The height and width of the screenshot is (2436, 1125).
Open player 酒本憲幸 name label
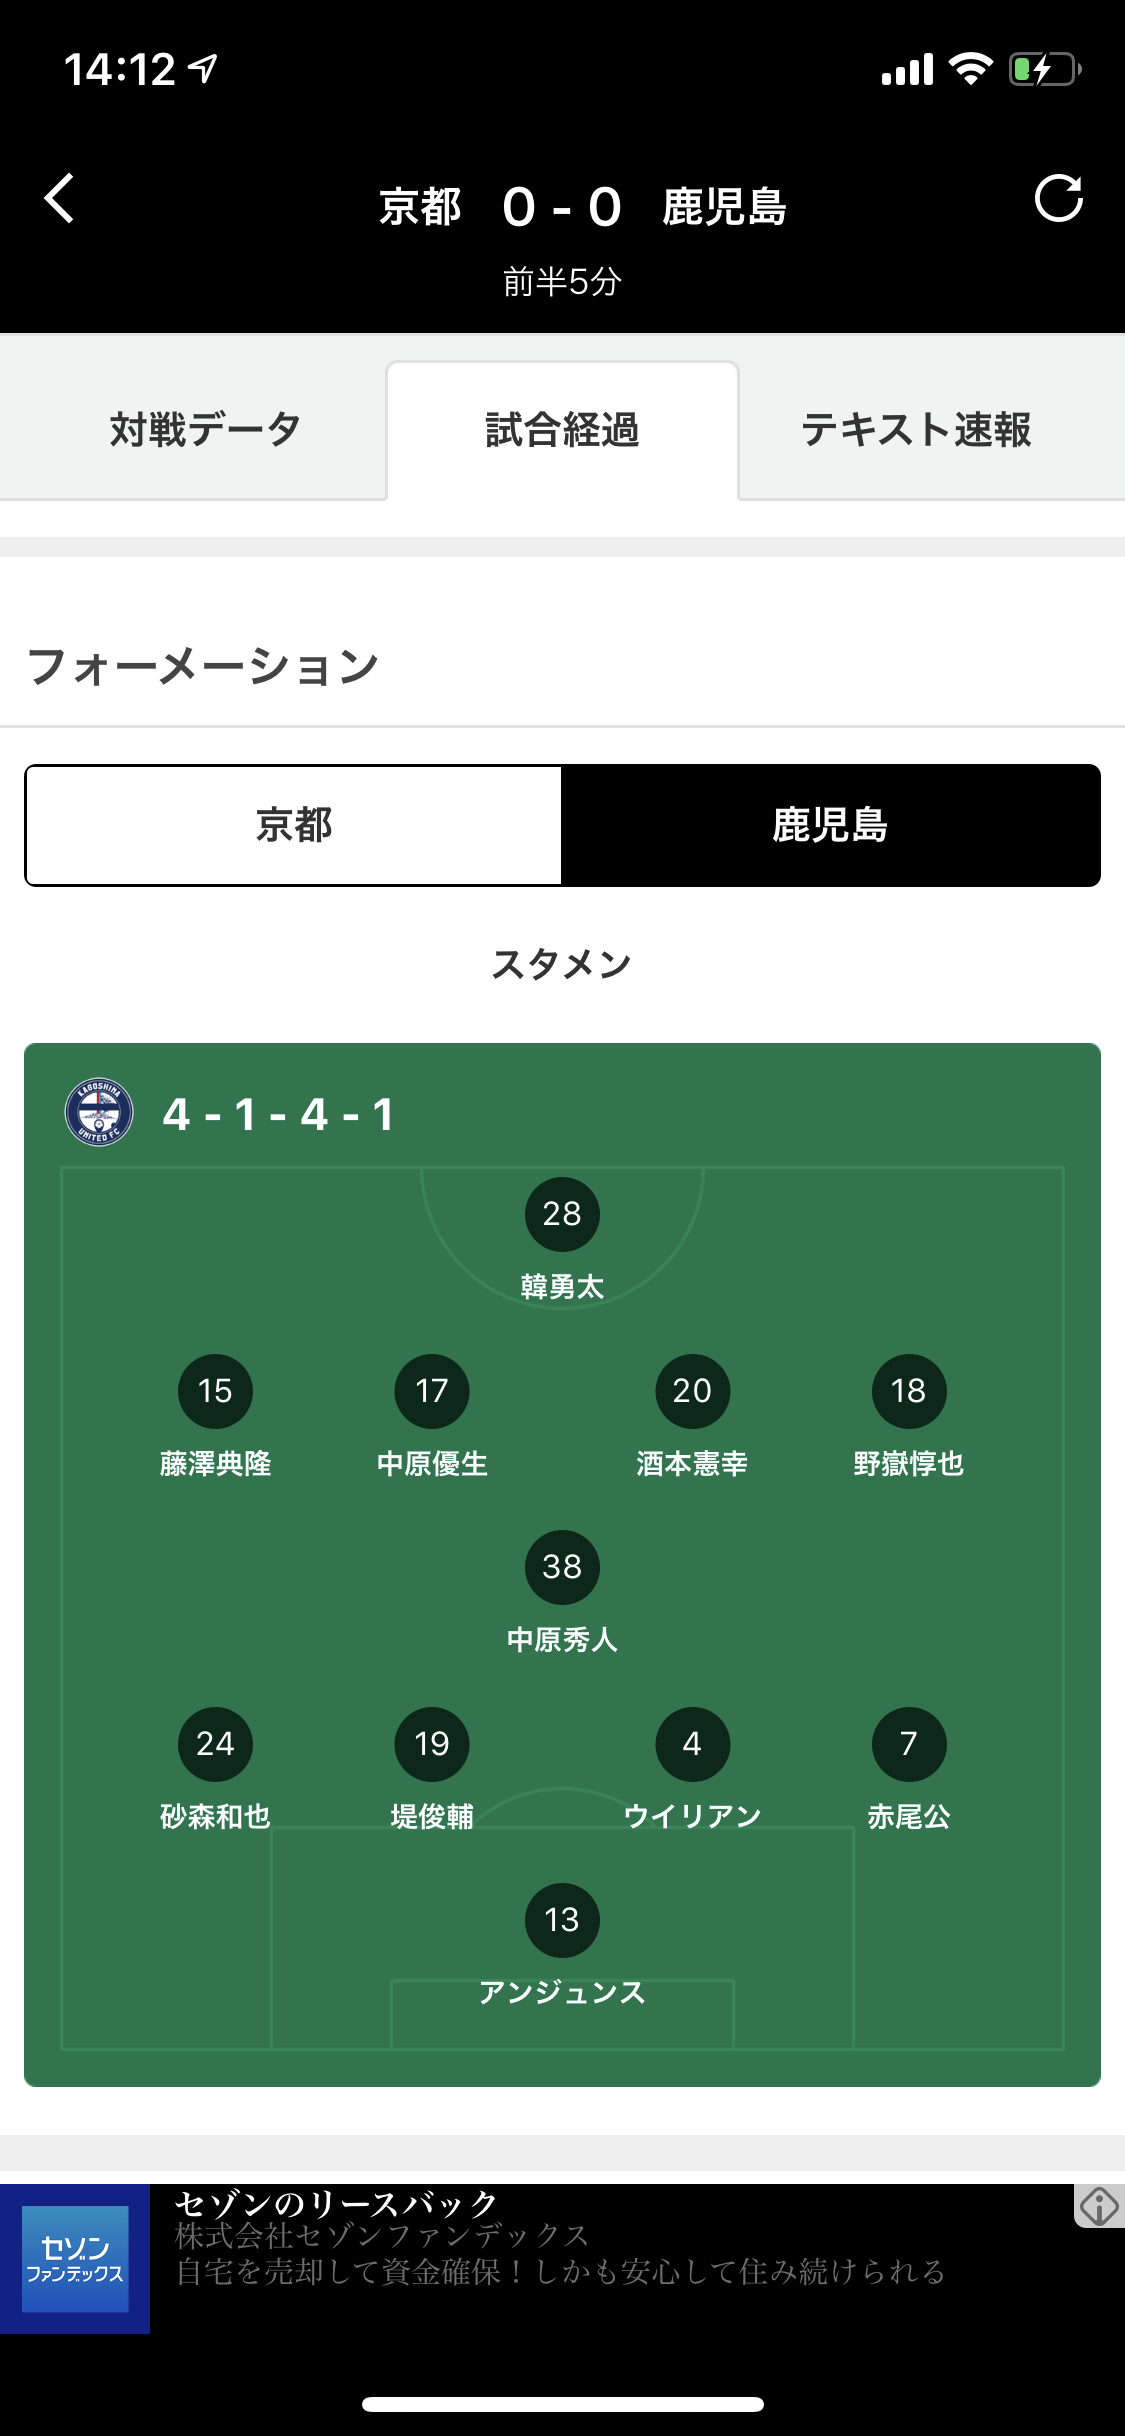tap(692, 1464)
